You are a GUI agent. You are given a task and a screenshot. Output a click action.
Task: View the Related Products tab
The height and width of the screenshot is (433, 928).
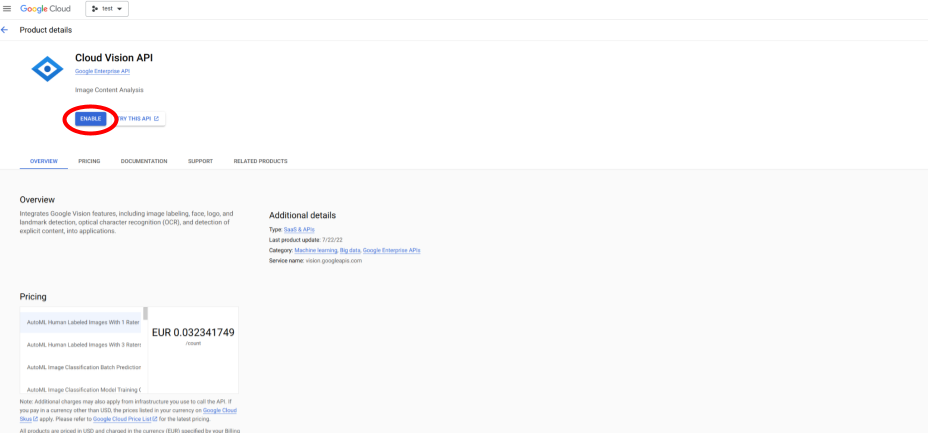click(260, 161)
